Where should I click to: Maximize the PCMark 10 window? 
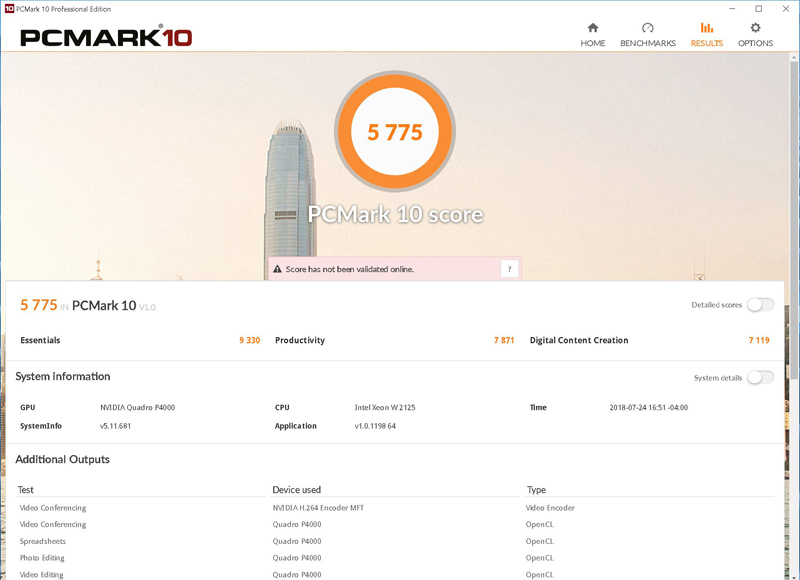(x=759, y=9)
